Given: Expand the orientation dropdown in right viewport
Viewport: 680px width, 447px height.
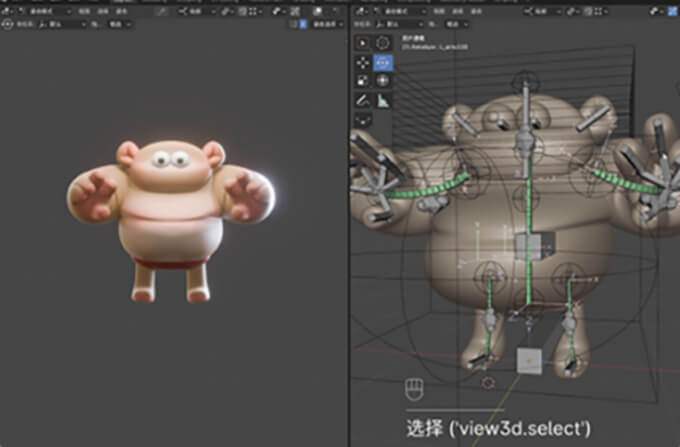Looking at the screenshot, I should [x=404, y=24].
